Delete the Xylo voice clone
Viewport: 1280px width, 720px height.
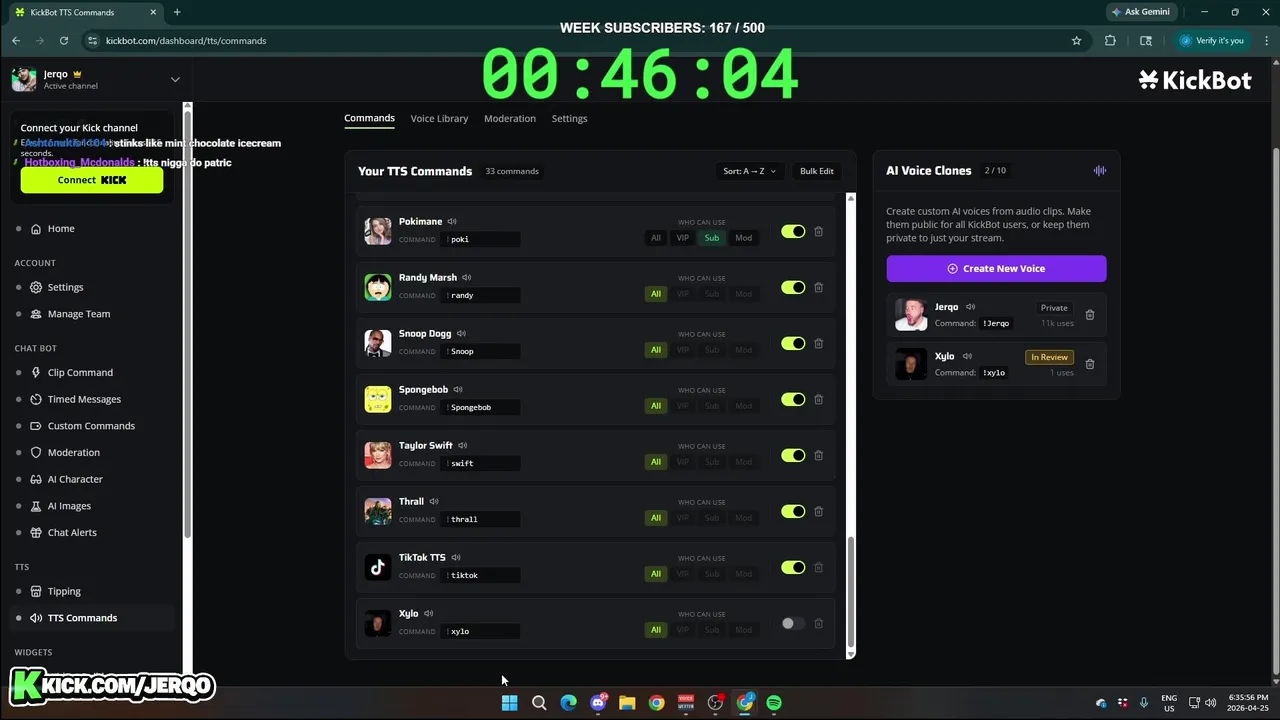coord(1090,364)
